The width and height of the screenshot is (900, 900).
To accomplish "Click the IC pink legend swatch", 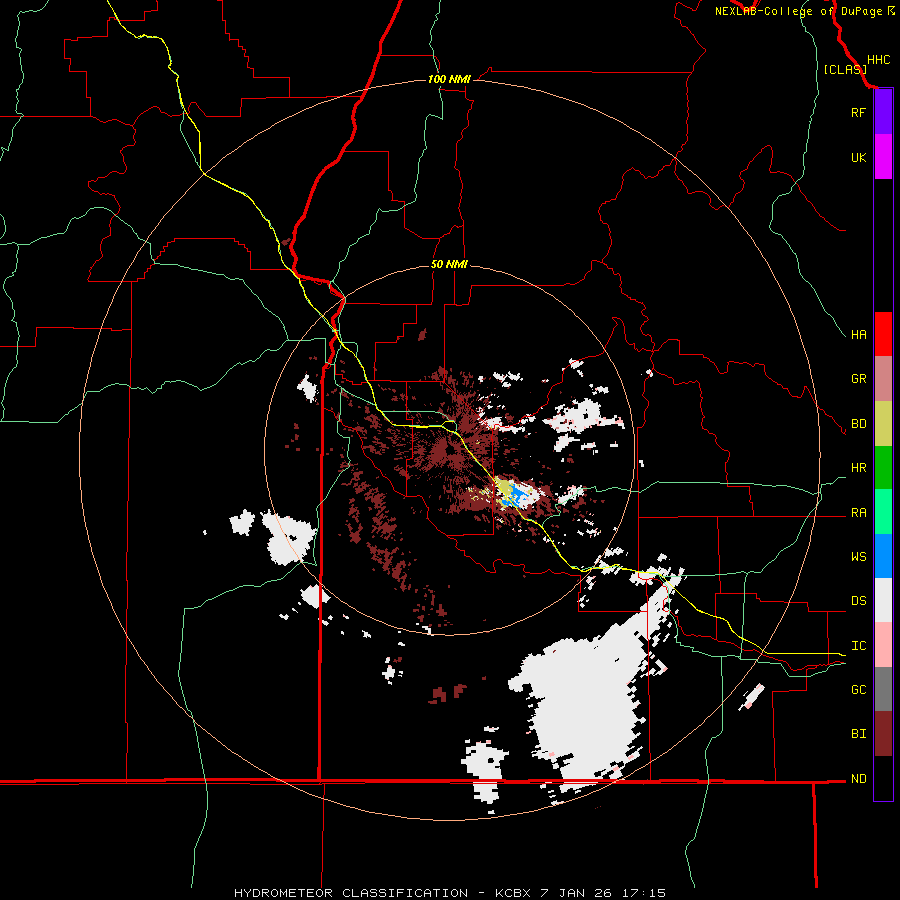I will point(883,645).
